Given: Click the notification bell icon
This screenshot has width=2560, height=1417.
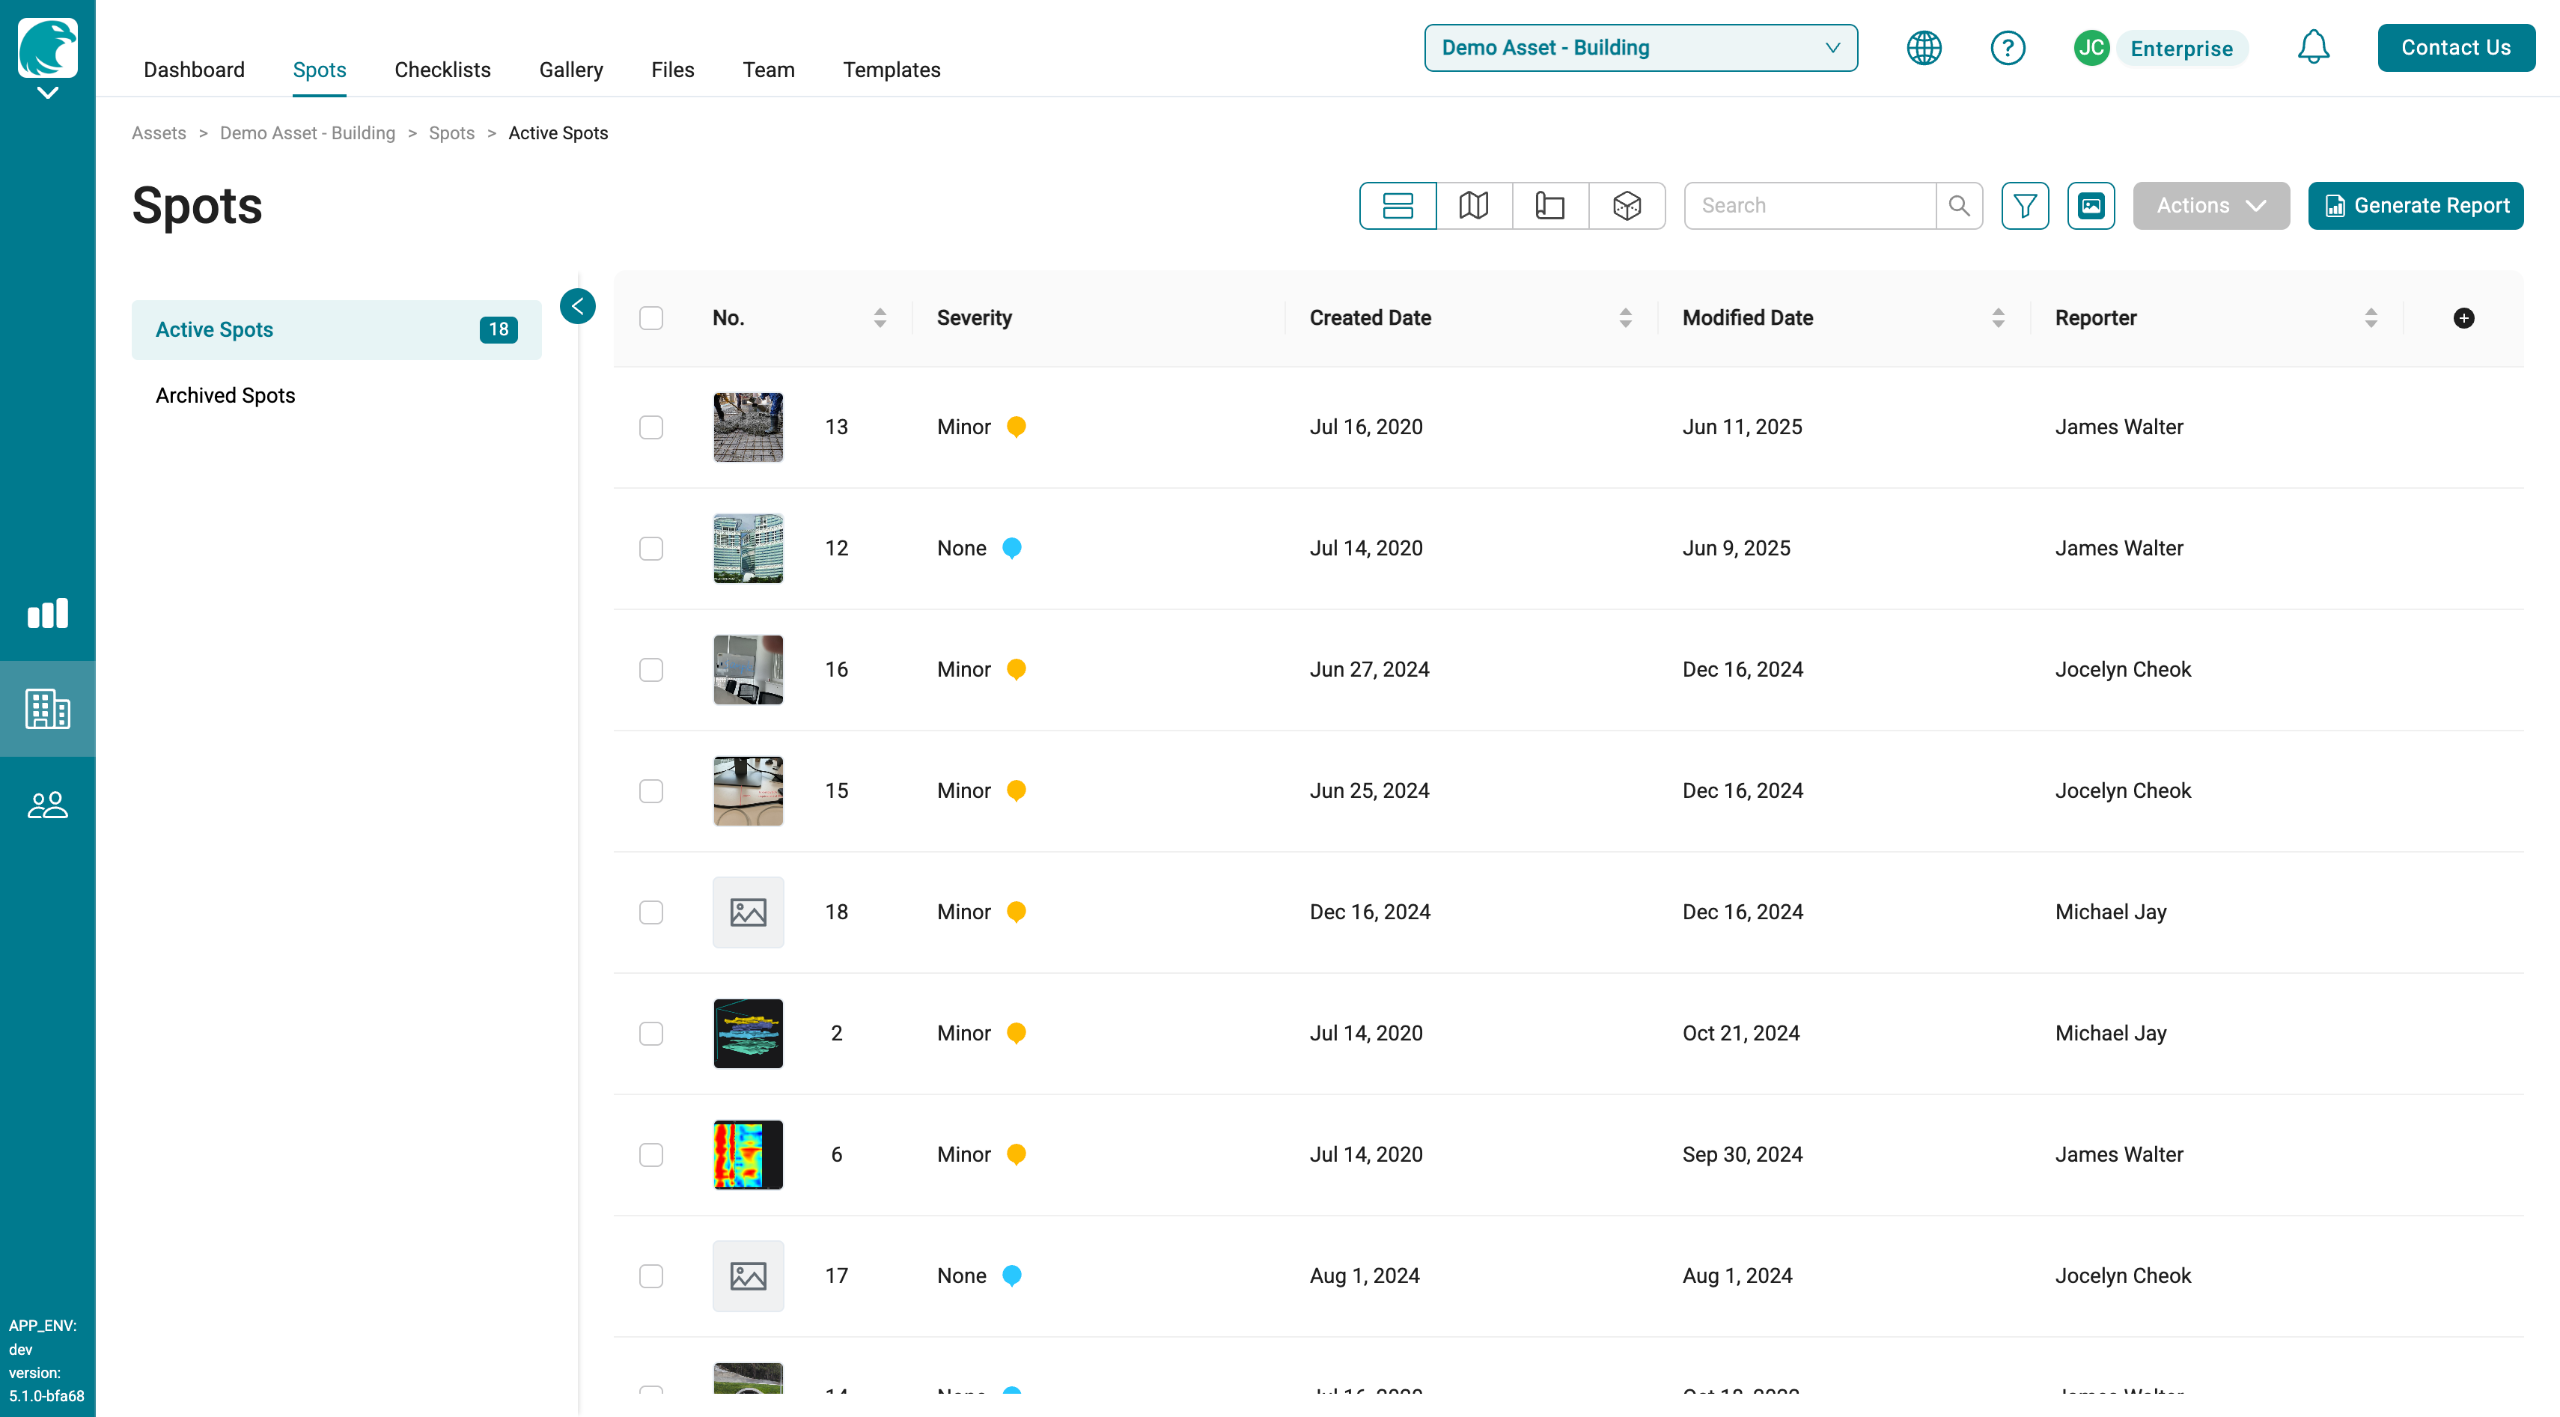Looking at the screenshot, I should click(x=2313, y=47).
